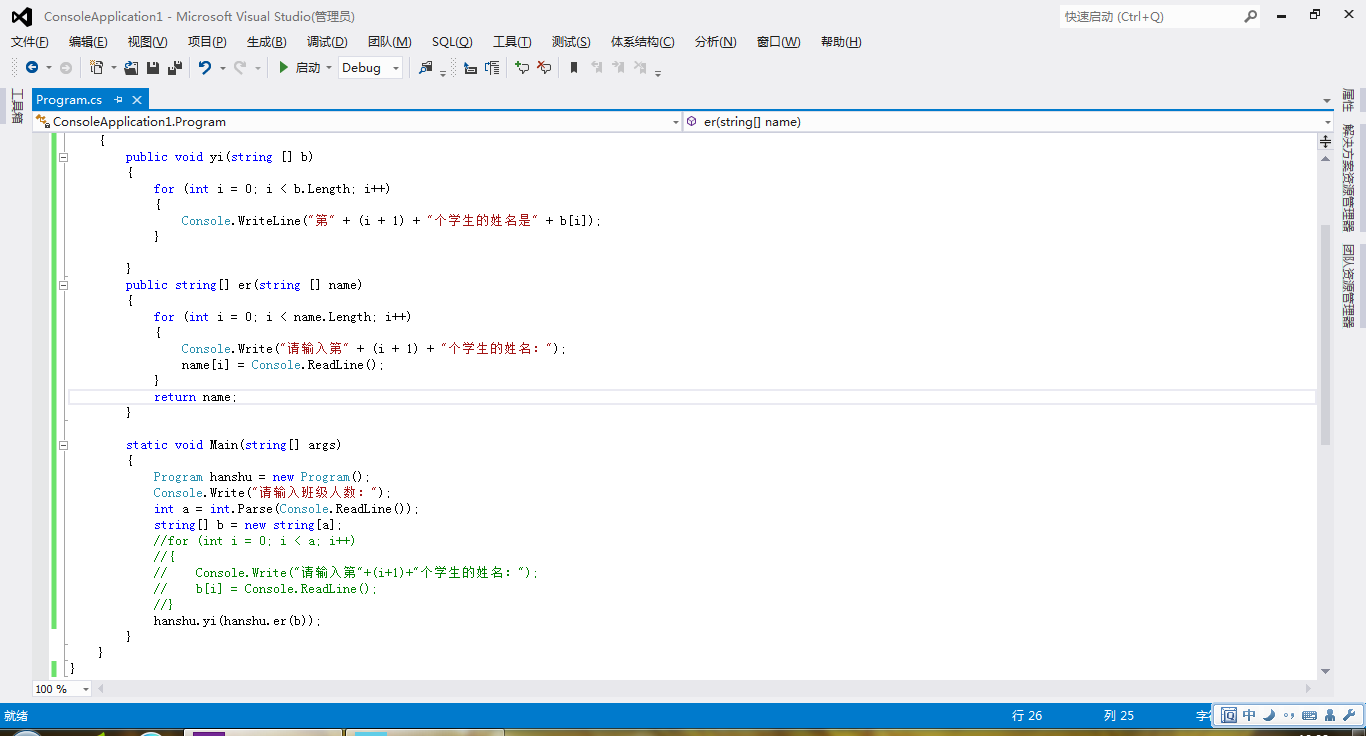Open the IME wrench settings icon

coord(1349,715)
